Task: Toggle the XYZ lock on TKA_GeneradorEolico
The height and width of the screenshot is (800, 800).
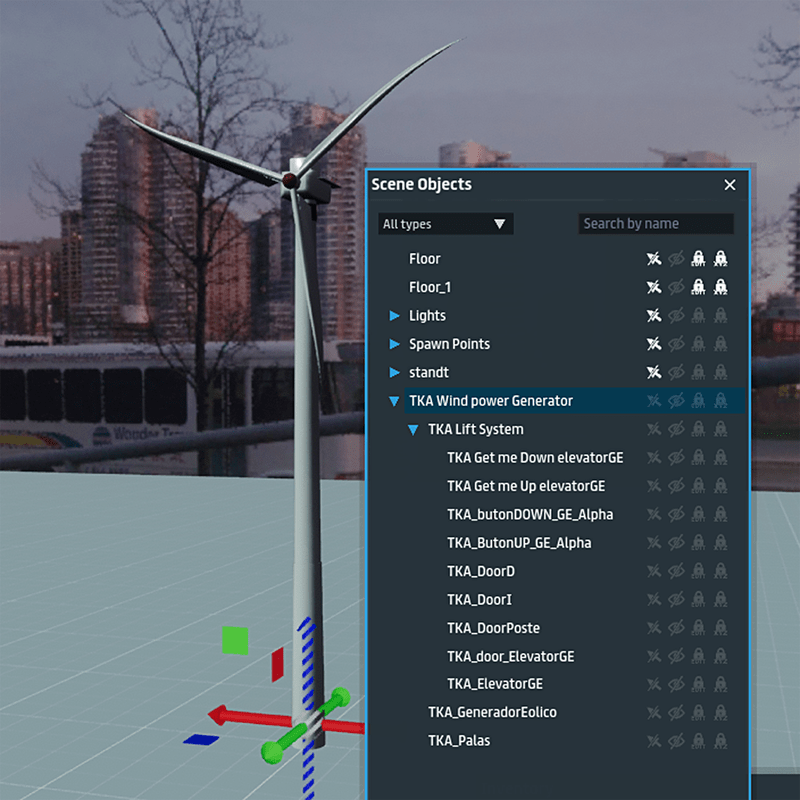Action: click(x=720, y=713)
